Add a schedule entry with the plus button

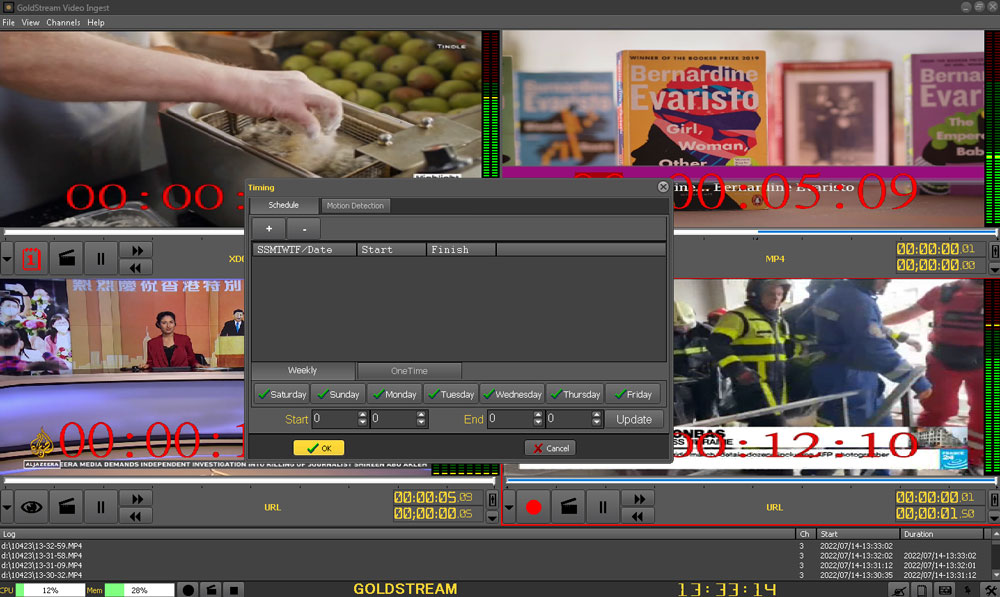point(268,228)
